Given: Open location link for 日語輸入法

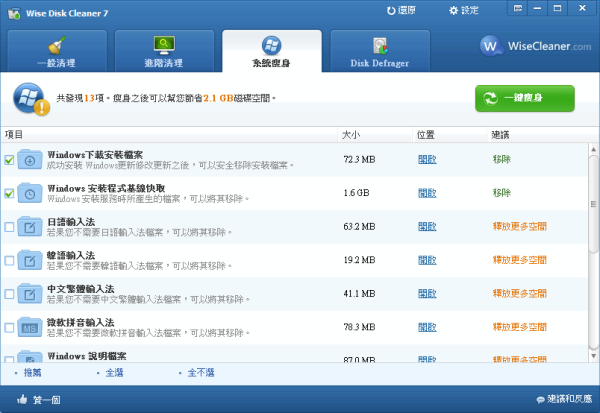Looking at the screenshot, I should click(427, 227).
